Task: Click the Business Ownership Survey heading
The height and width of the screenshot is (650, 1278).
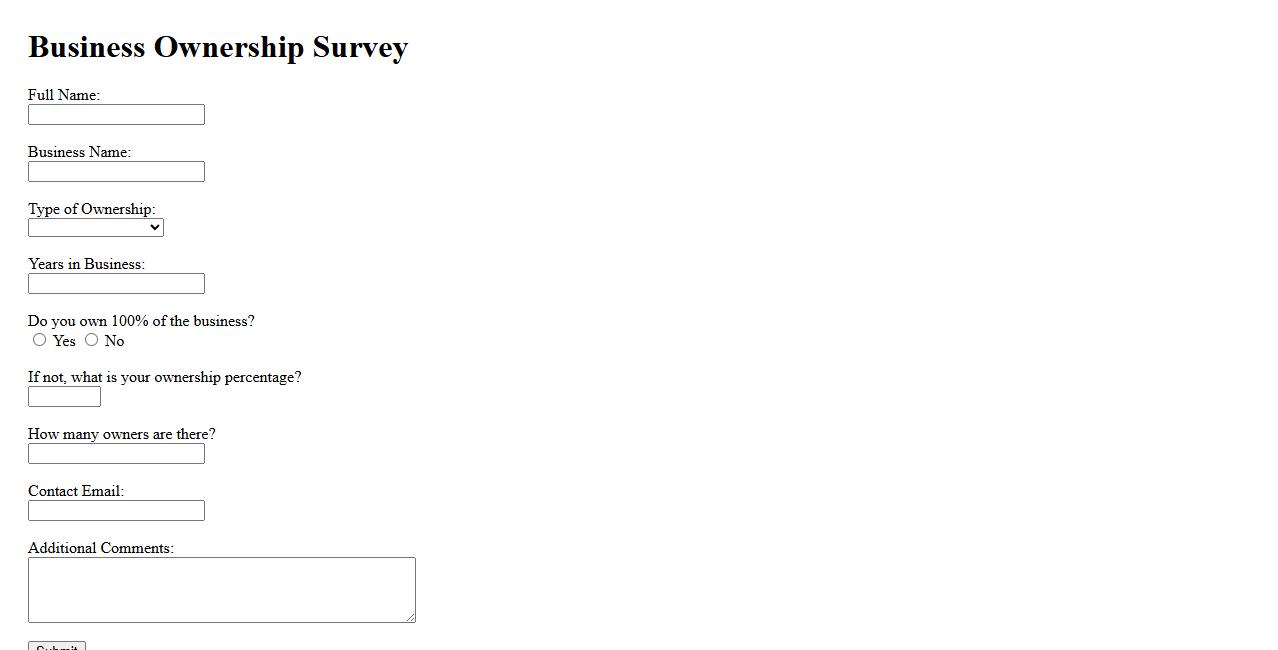Action: point(218,47)
